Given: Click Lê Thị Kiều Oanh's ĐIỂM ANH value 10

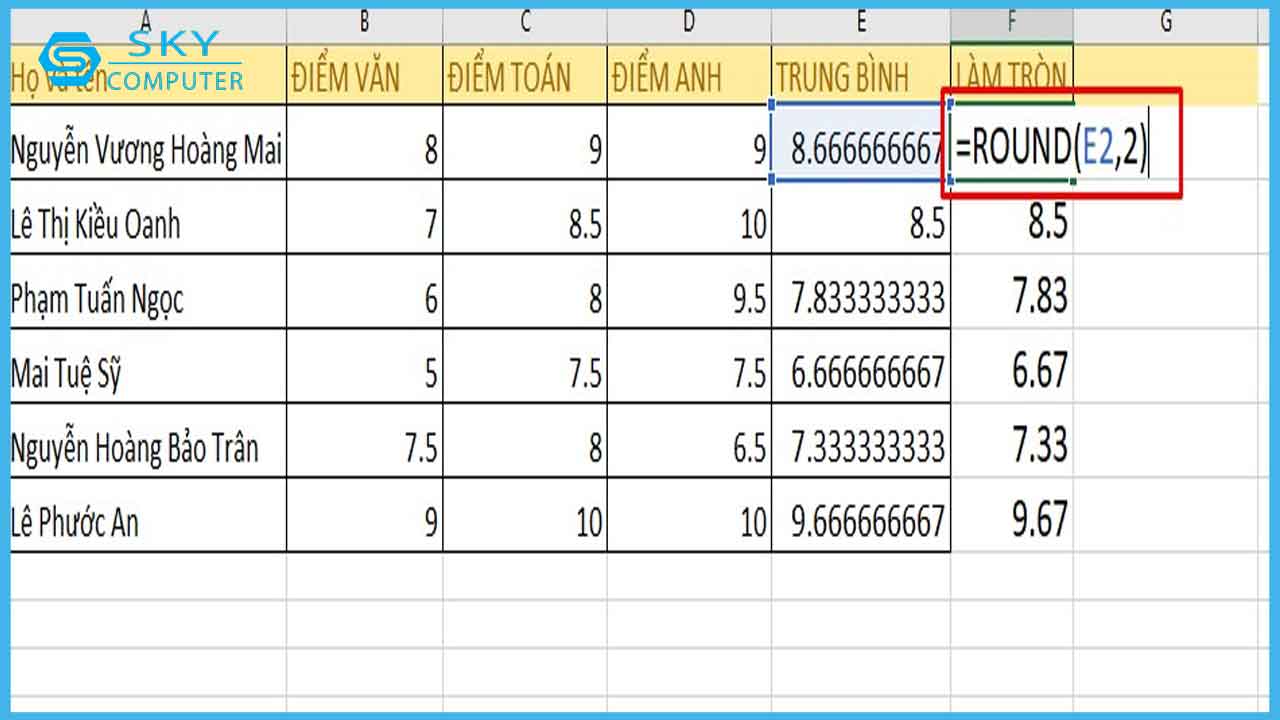Looking at the screenshot, I should click(x=689, y=218).
